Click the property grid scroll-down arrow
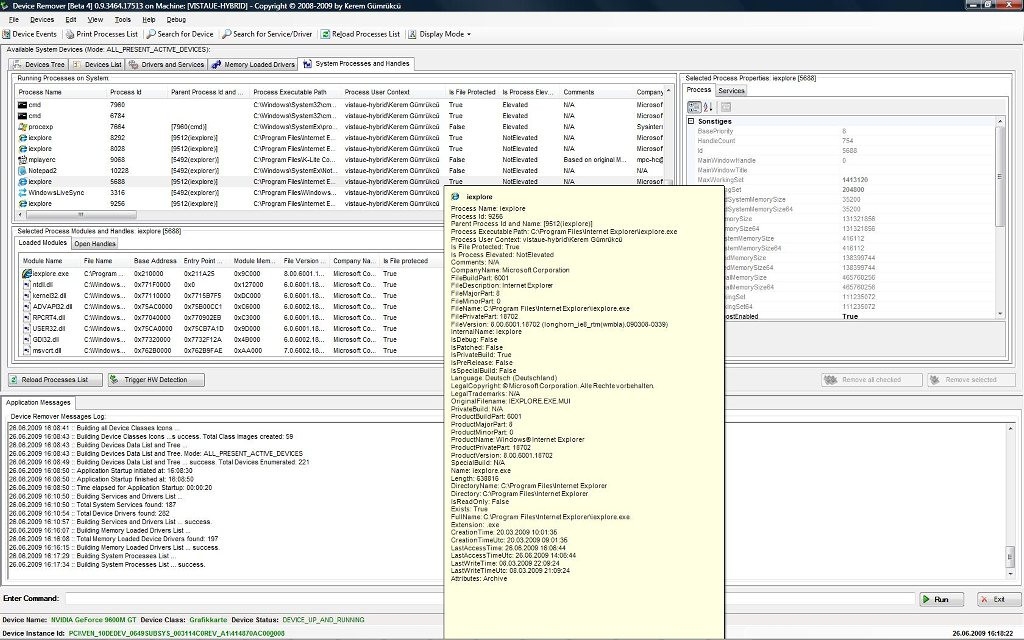1024x640 pixels. (x=1000, y=314)
